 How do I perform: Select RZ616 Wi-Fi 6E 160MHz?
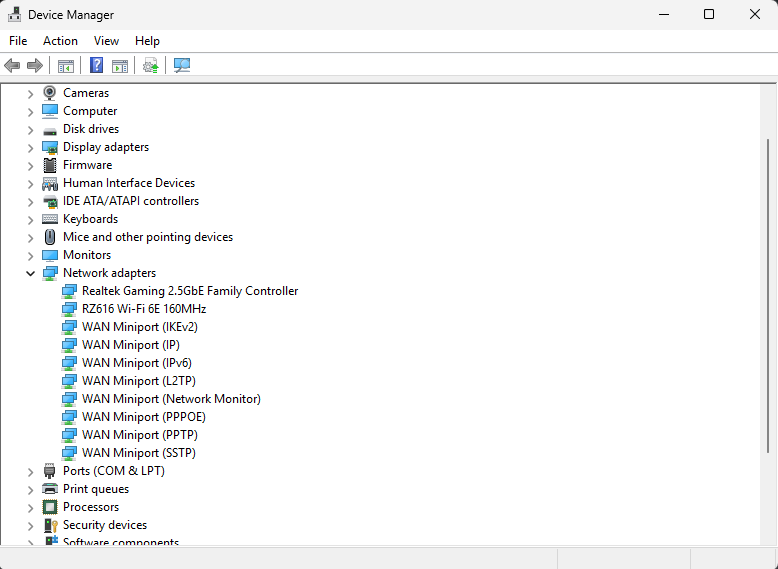click(144, 309)
